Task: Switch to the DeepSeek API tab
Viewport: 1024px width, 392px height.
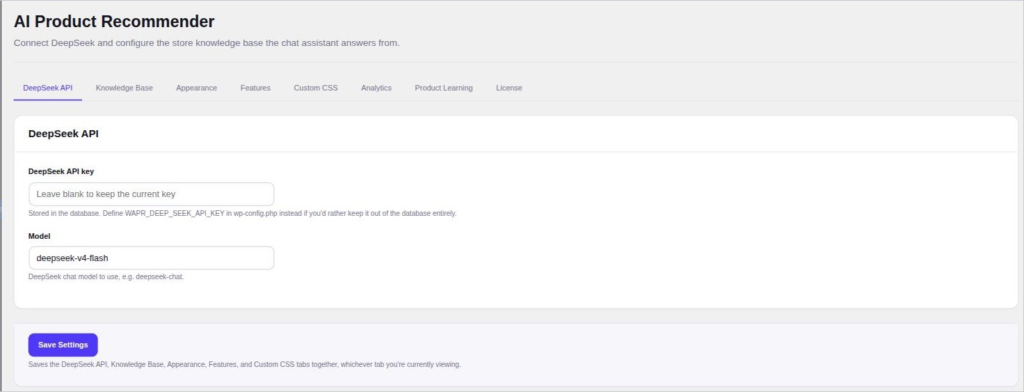Action: (x=48, y=88)
